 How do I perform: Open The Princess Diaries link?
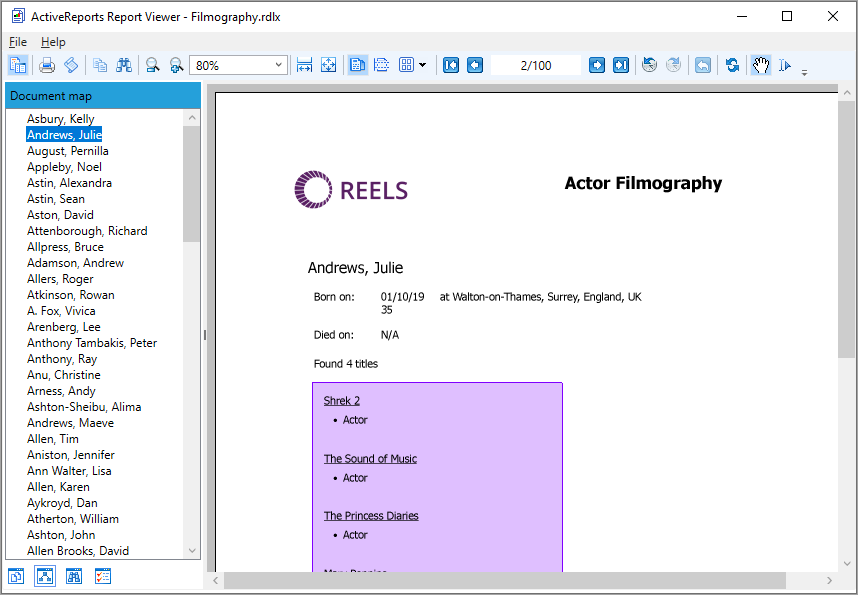371,516
